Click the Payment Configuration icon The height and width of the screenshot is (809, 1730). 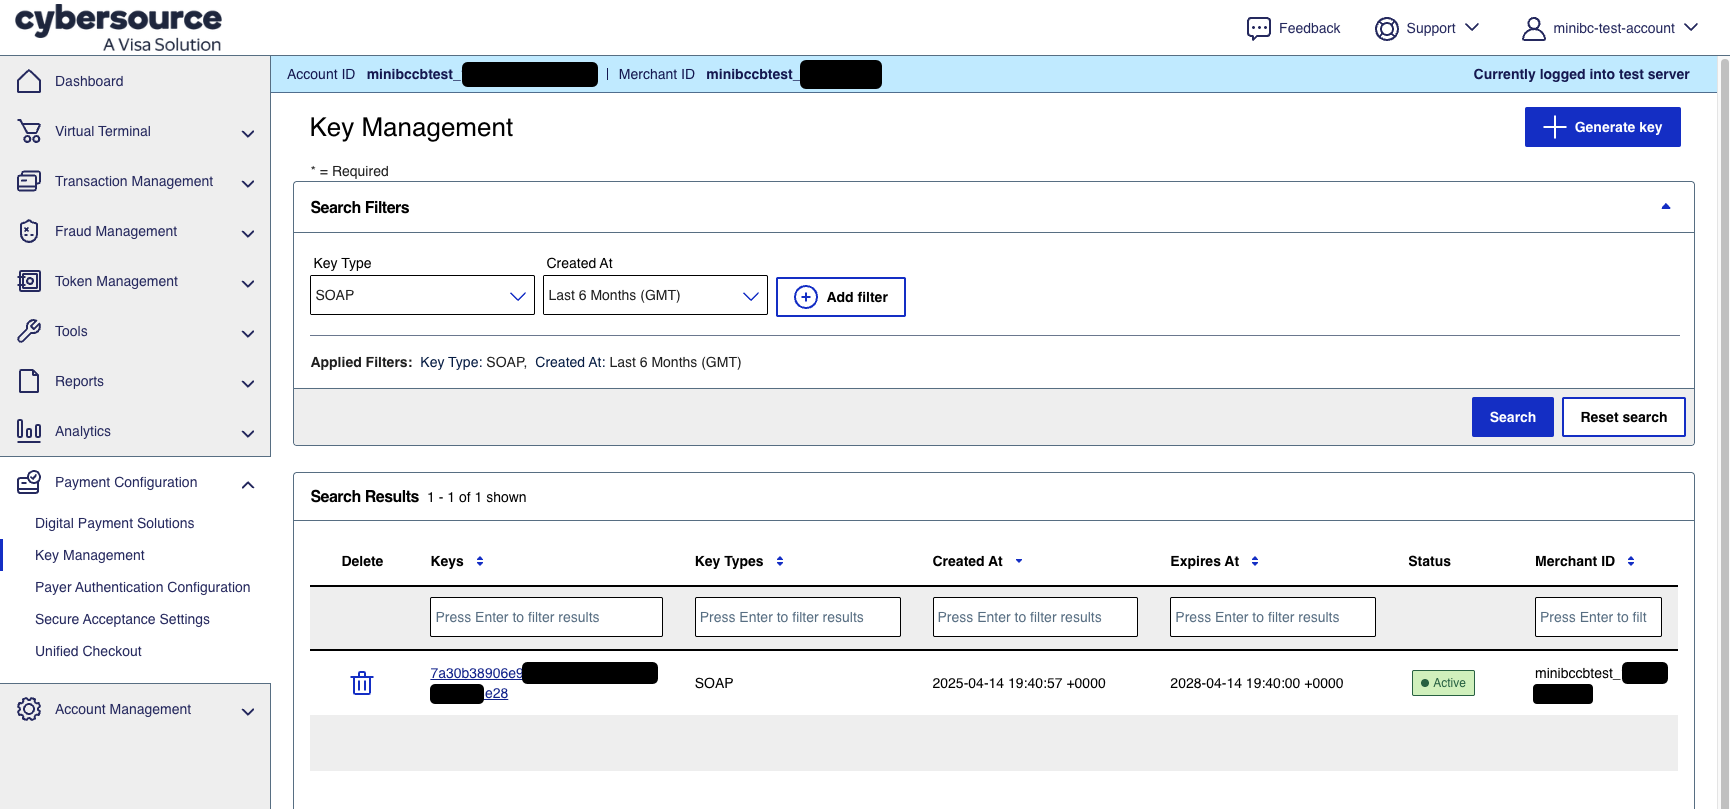pyautogui.click(x=29, y=482)
